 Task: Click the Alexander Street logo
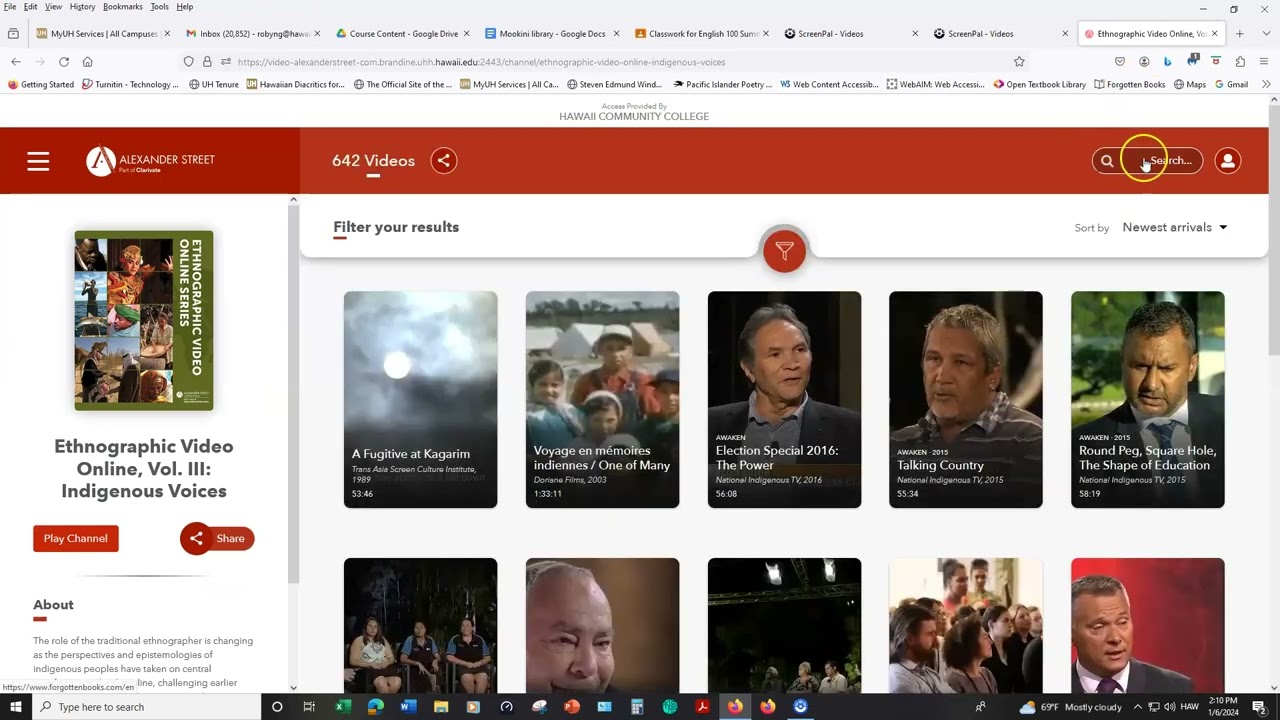click(x=151, y=161)
